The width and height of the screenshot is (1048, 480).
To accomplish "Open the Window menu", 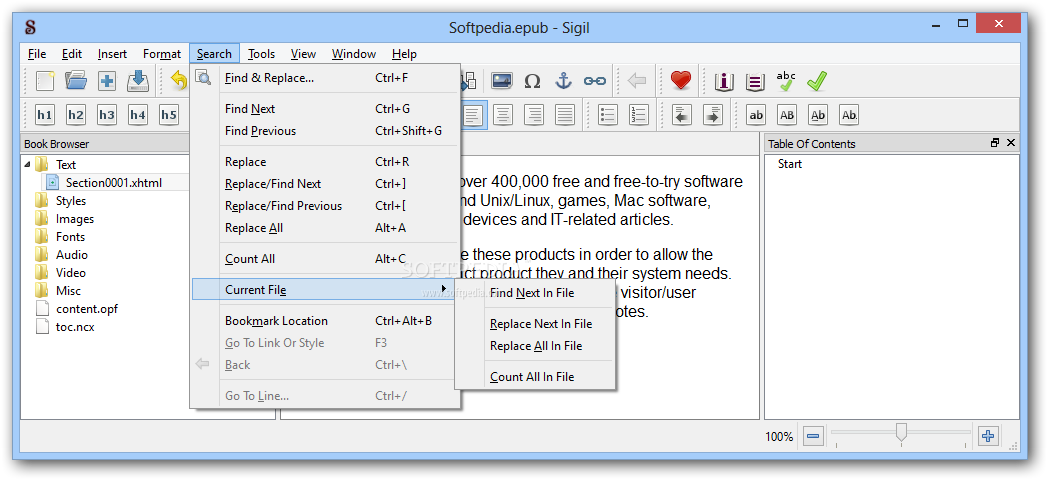I will pos(354,54).
